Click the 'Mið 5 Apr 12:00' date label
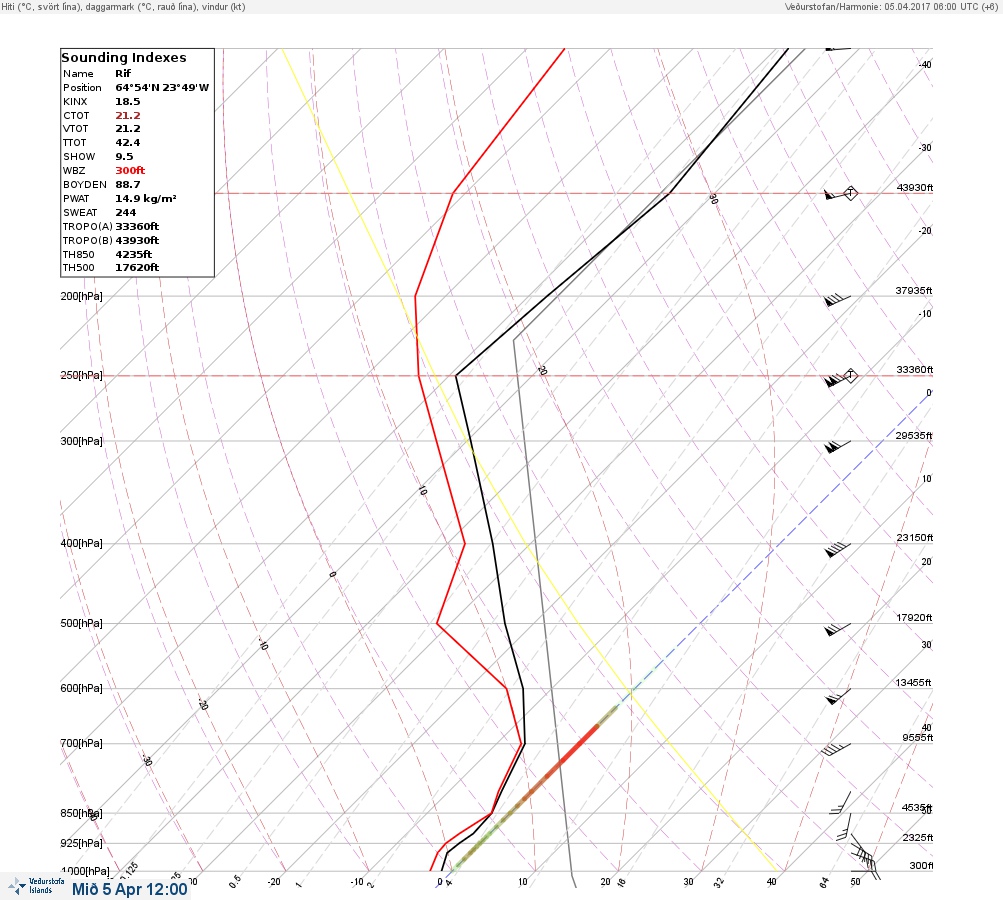 pyautogui.click(x=130, y=889)
